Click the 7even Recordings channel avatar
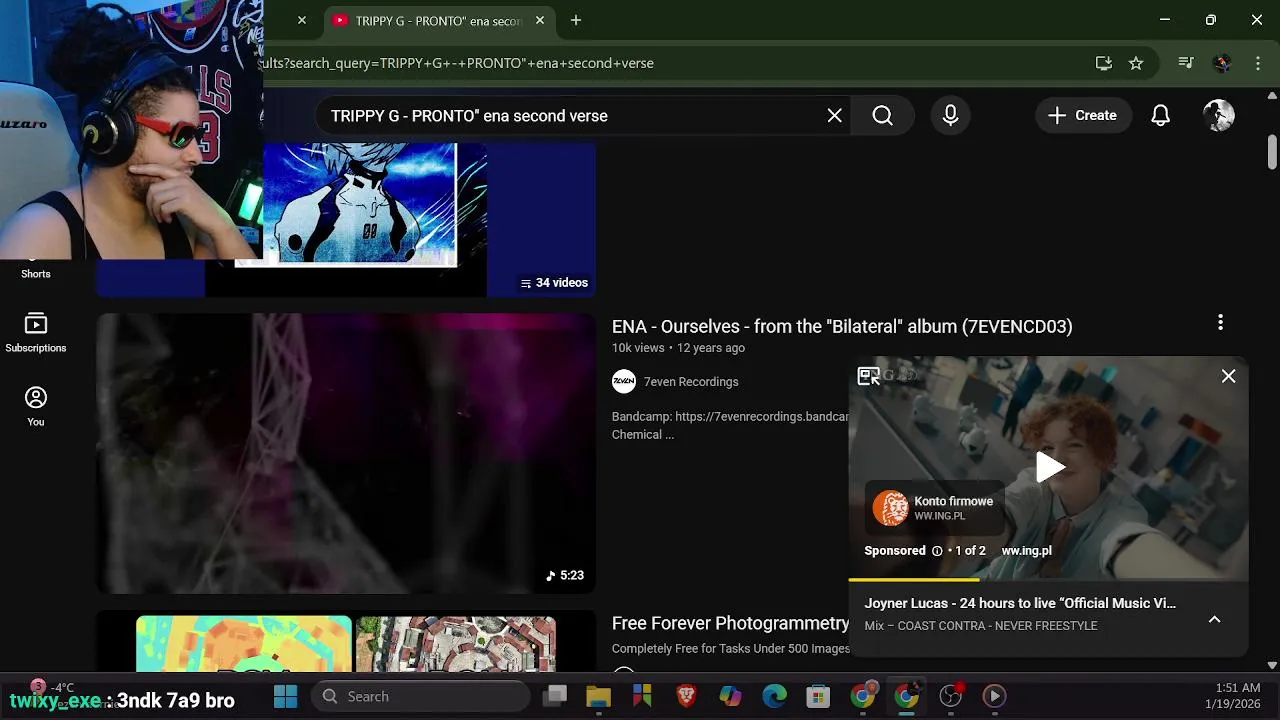This screenshot has width=1280, height=720. (624, 382)
